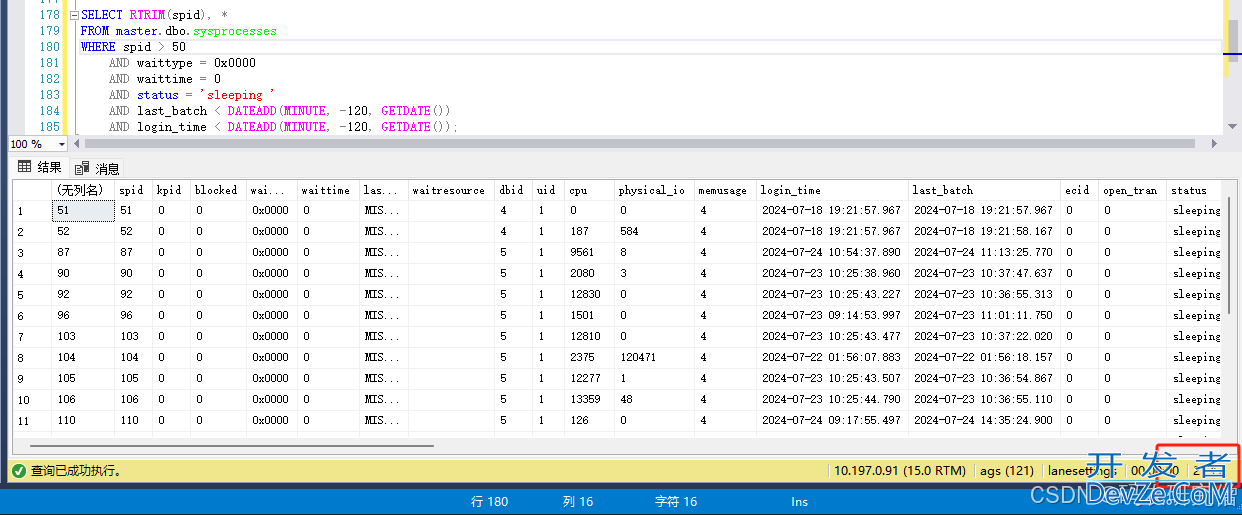1242x515 pixels.
Task: Click the Ins insert mode indicator
Action: click(x=799, y=501)
